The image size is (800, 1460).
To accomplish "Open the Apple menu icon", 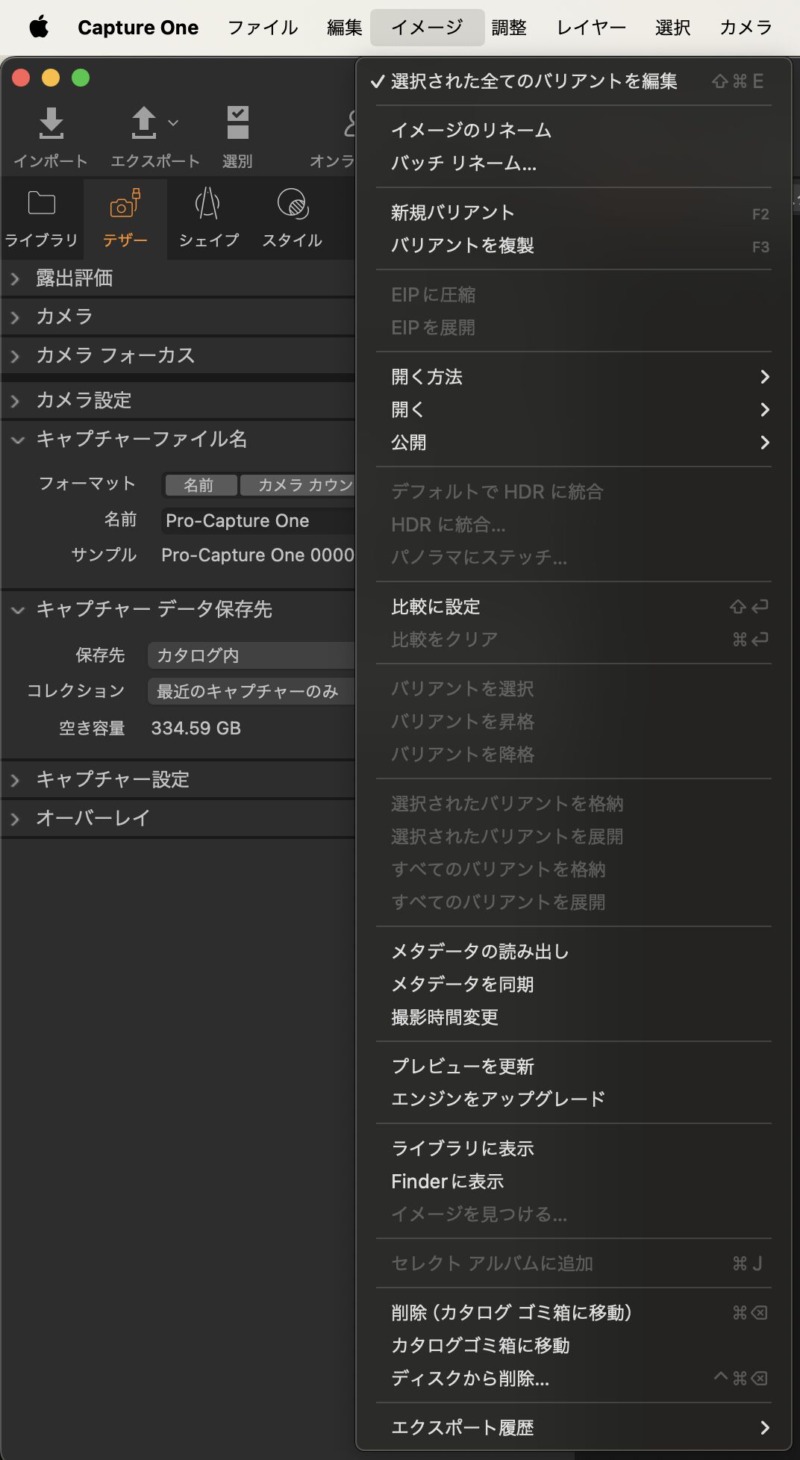I will (x=38, y=27).
